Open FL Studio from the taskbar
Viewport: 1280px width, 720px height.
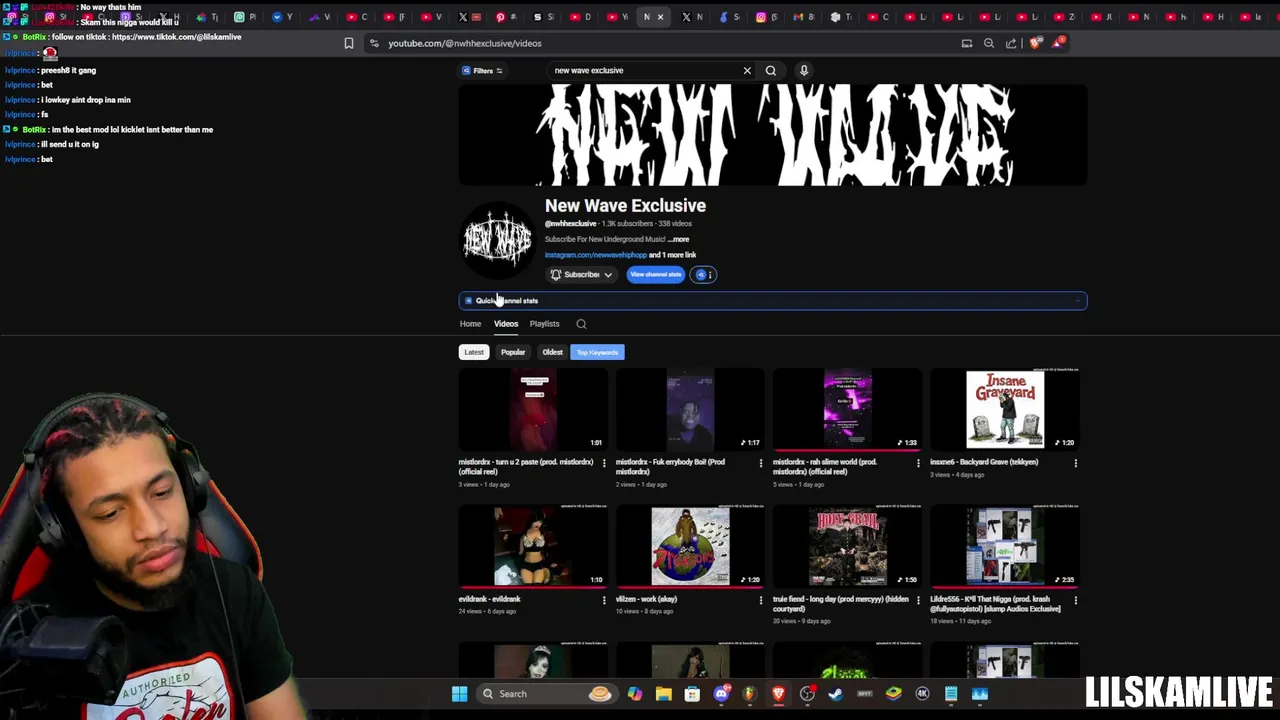point(750,694)
